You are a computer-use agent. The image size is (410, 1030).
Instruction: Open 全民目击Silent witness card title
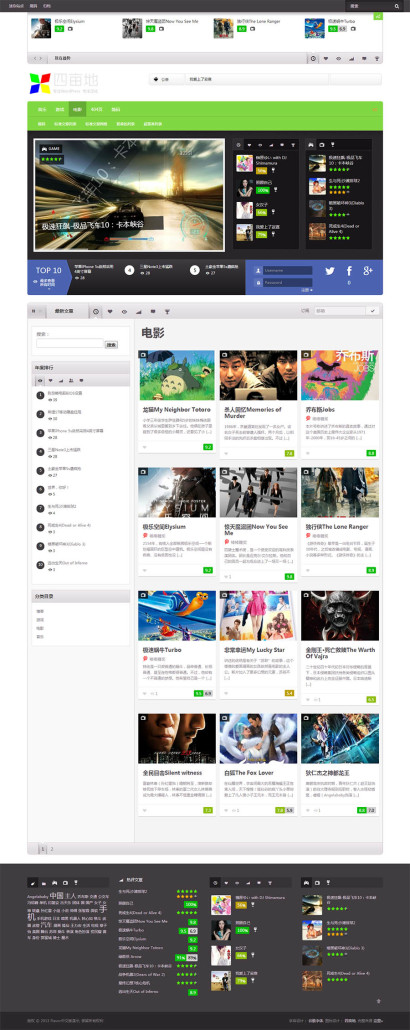[172, 772]
